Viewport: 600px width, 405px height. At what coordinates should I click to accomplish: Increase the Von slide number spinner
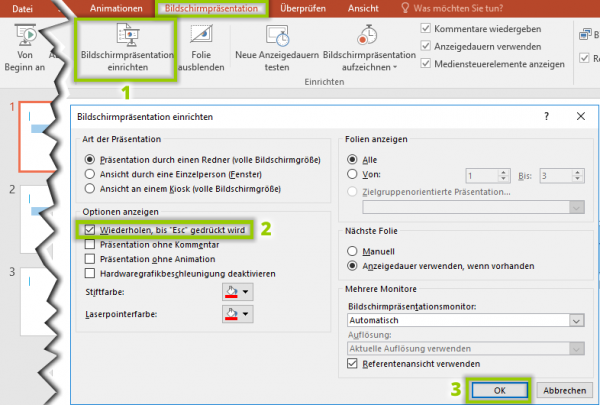pos(504,173)
